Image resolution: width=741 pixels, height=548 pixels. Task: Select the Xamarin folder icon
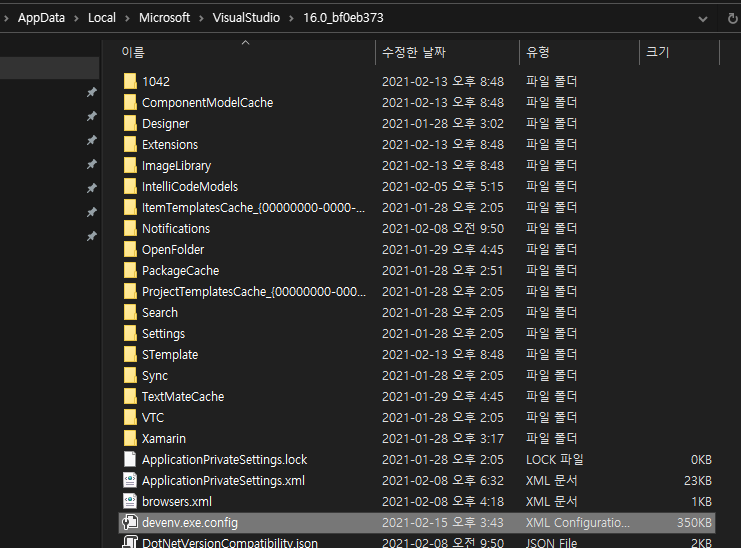click(x=130, y=438)
